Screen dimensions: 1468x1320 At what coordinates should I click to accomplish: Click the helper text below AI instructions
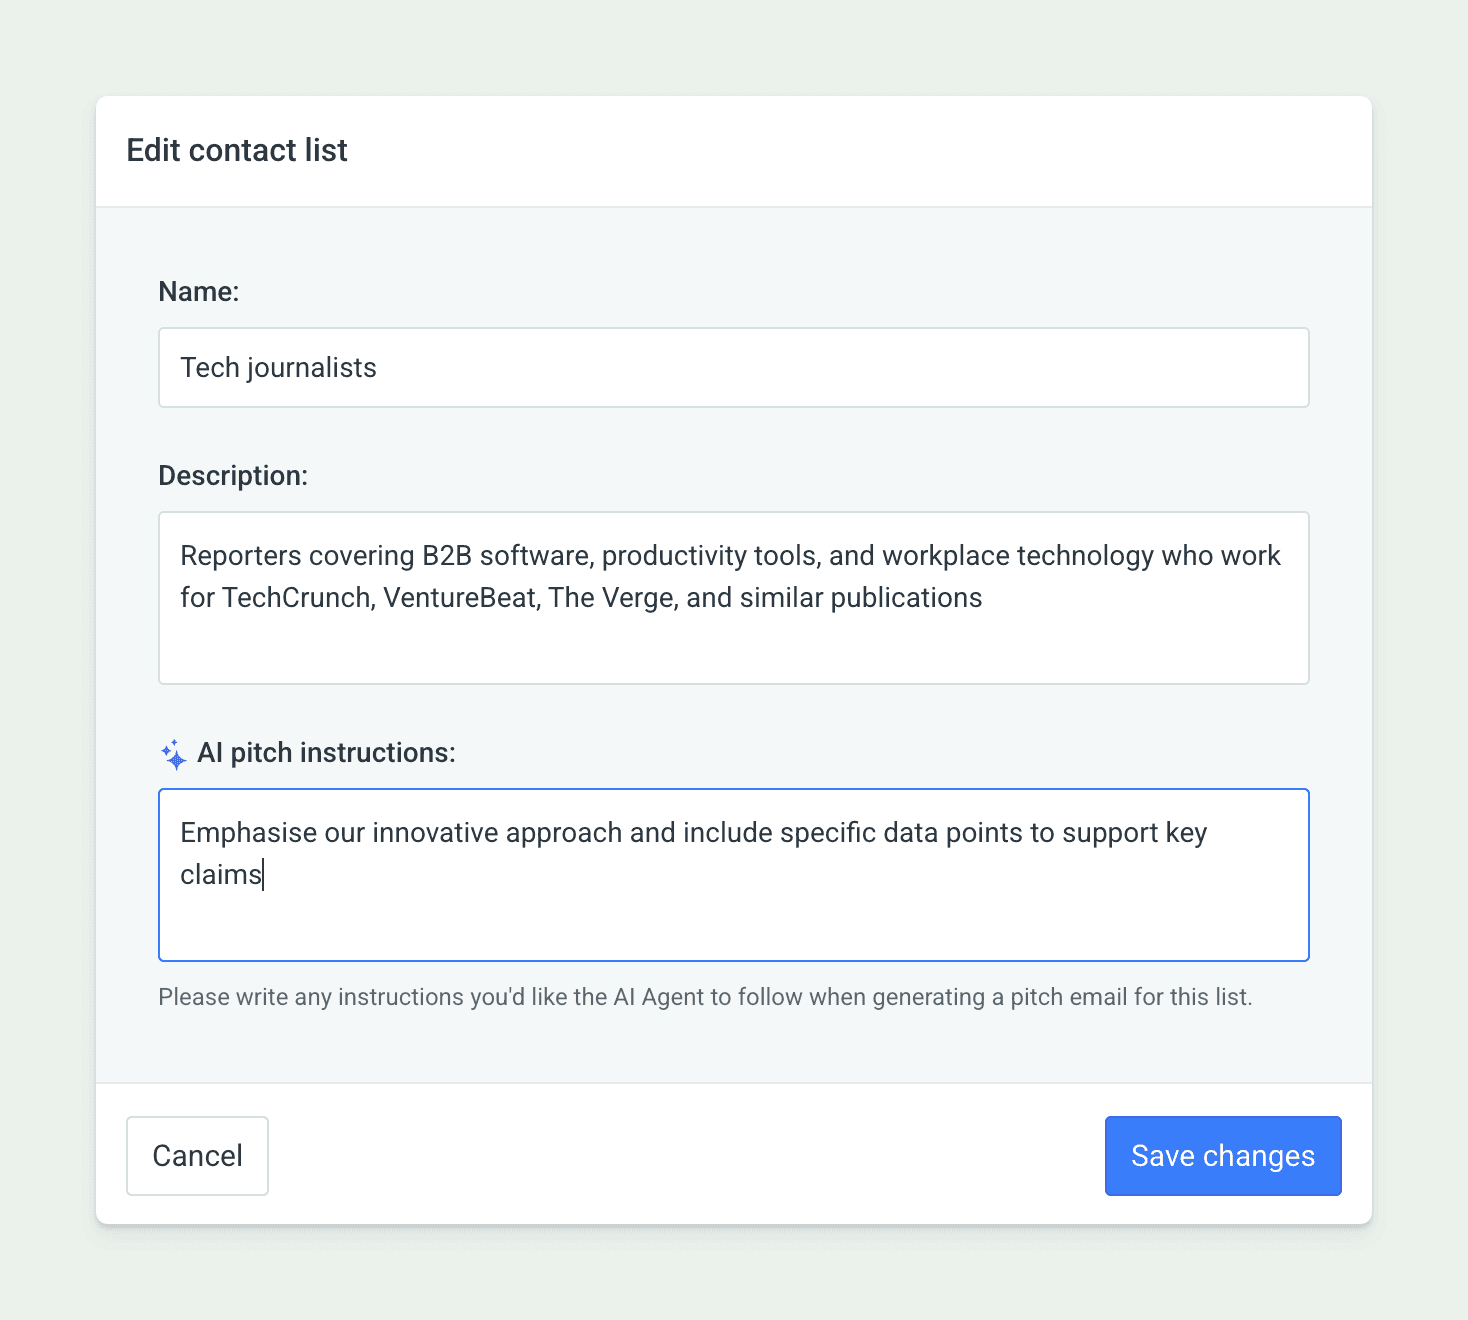coord(705,997)
